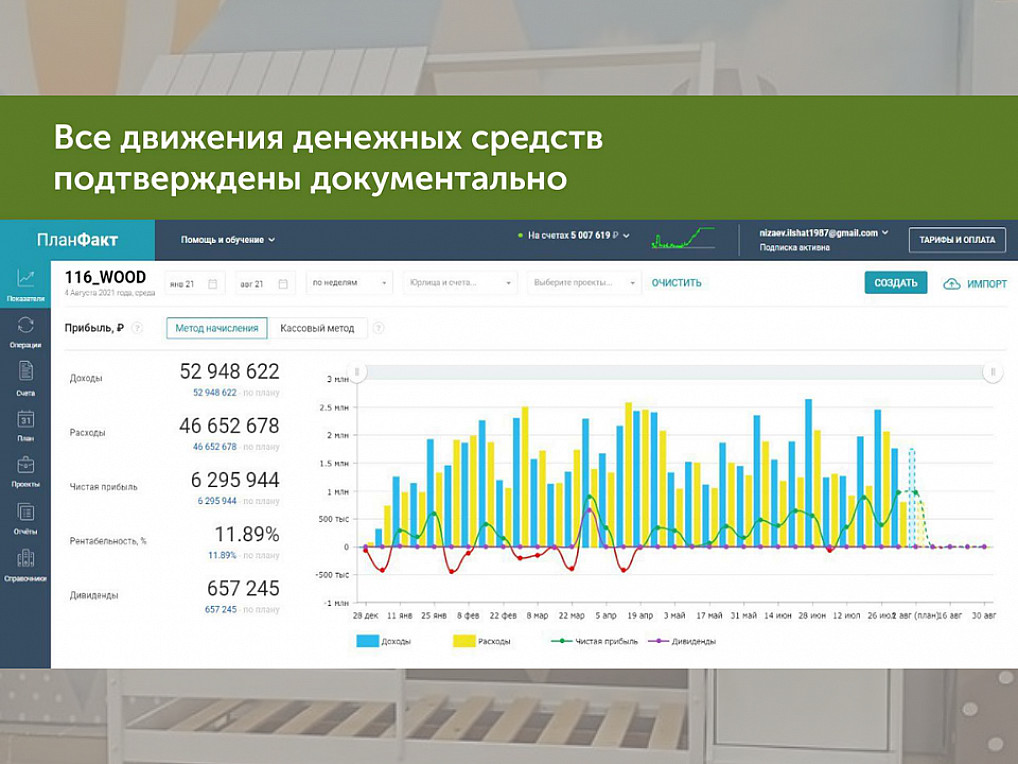Open the user account email dropdown
This screenshot has width=1018, height=764.
[824, 232]
